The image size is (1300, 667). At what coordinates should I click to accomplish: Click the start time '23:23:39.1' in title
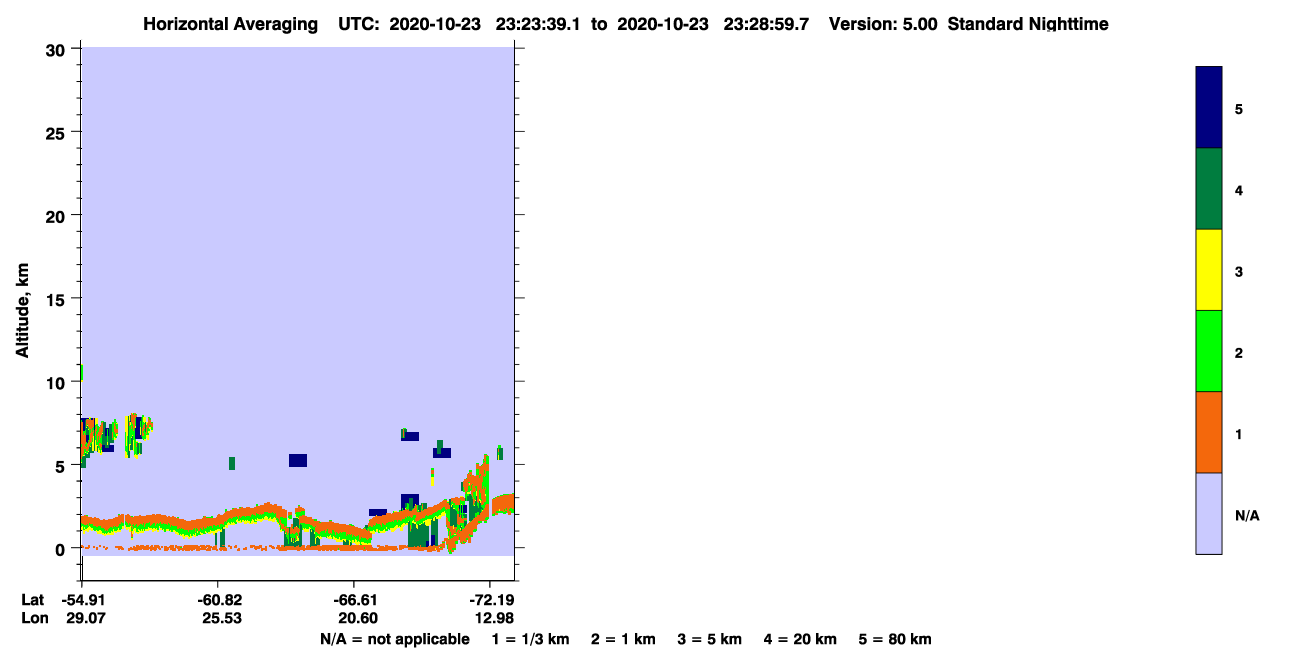click(x=539, y=24)
